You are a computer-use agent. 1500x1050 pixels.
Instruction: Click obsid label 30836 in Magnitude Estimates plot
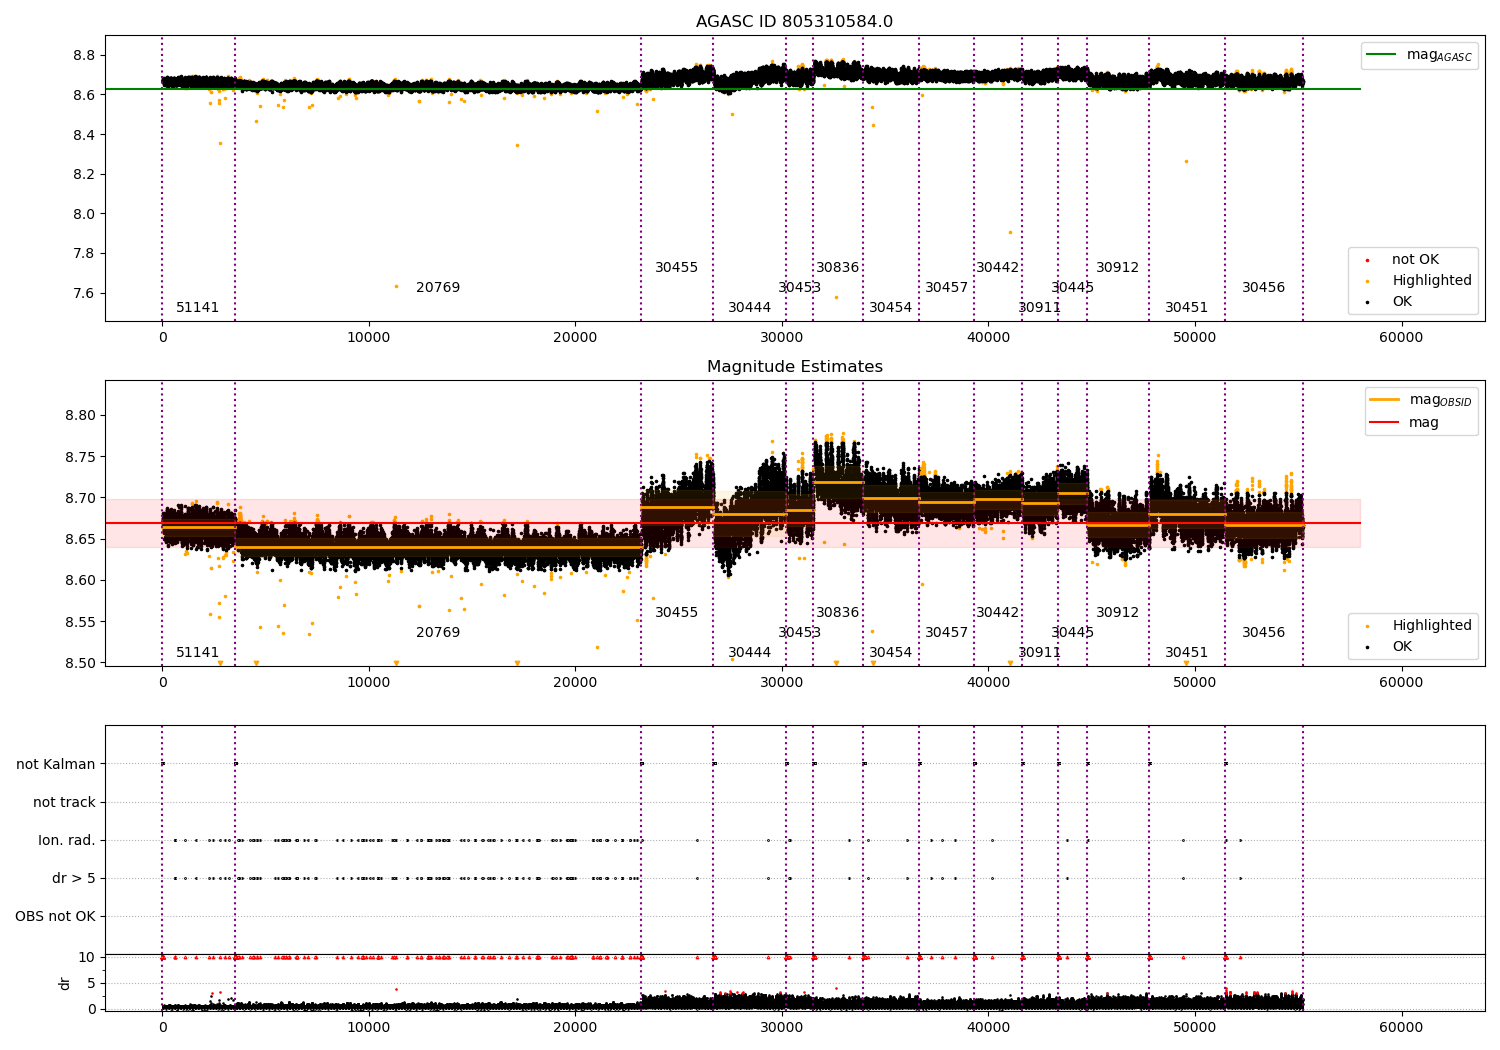pos(838,613)
